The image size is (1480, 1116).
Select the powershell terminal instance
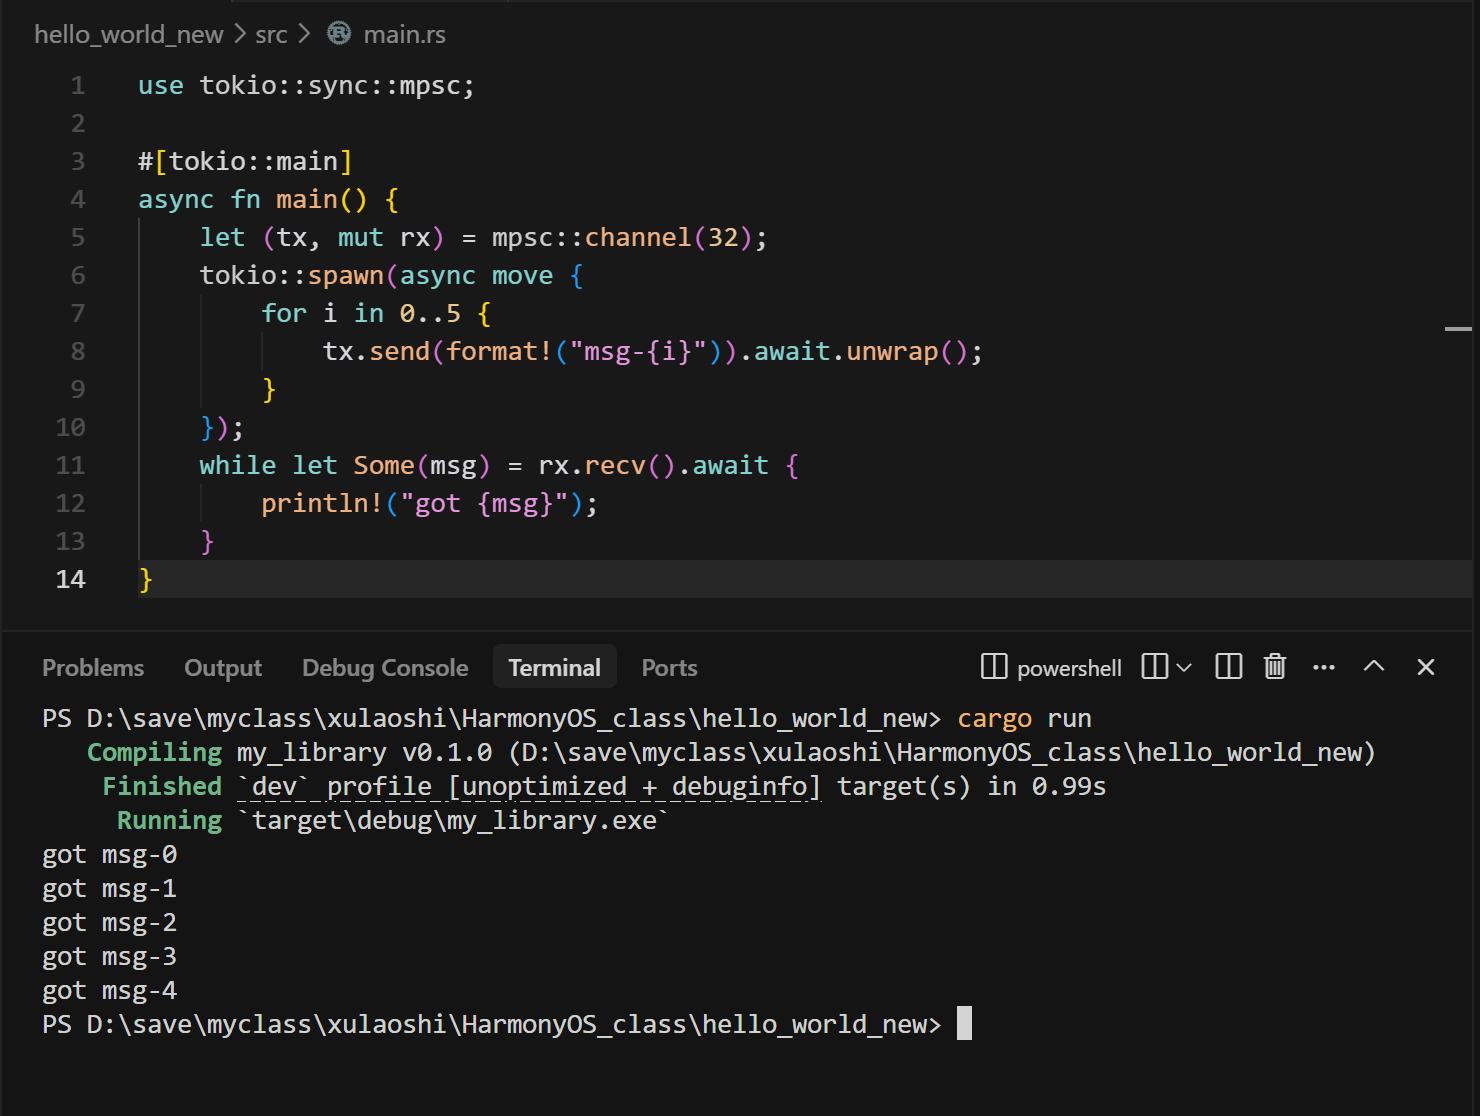(1051, 667)
